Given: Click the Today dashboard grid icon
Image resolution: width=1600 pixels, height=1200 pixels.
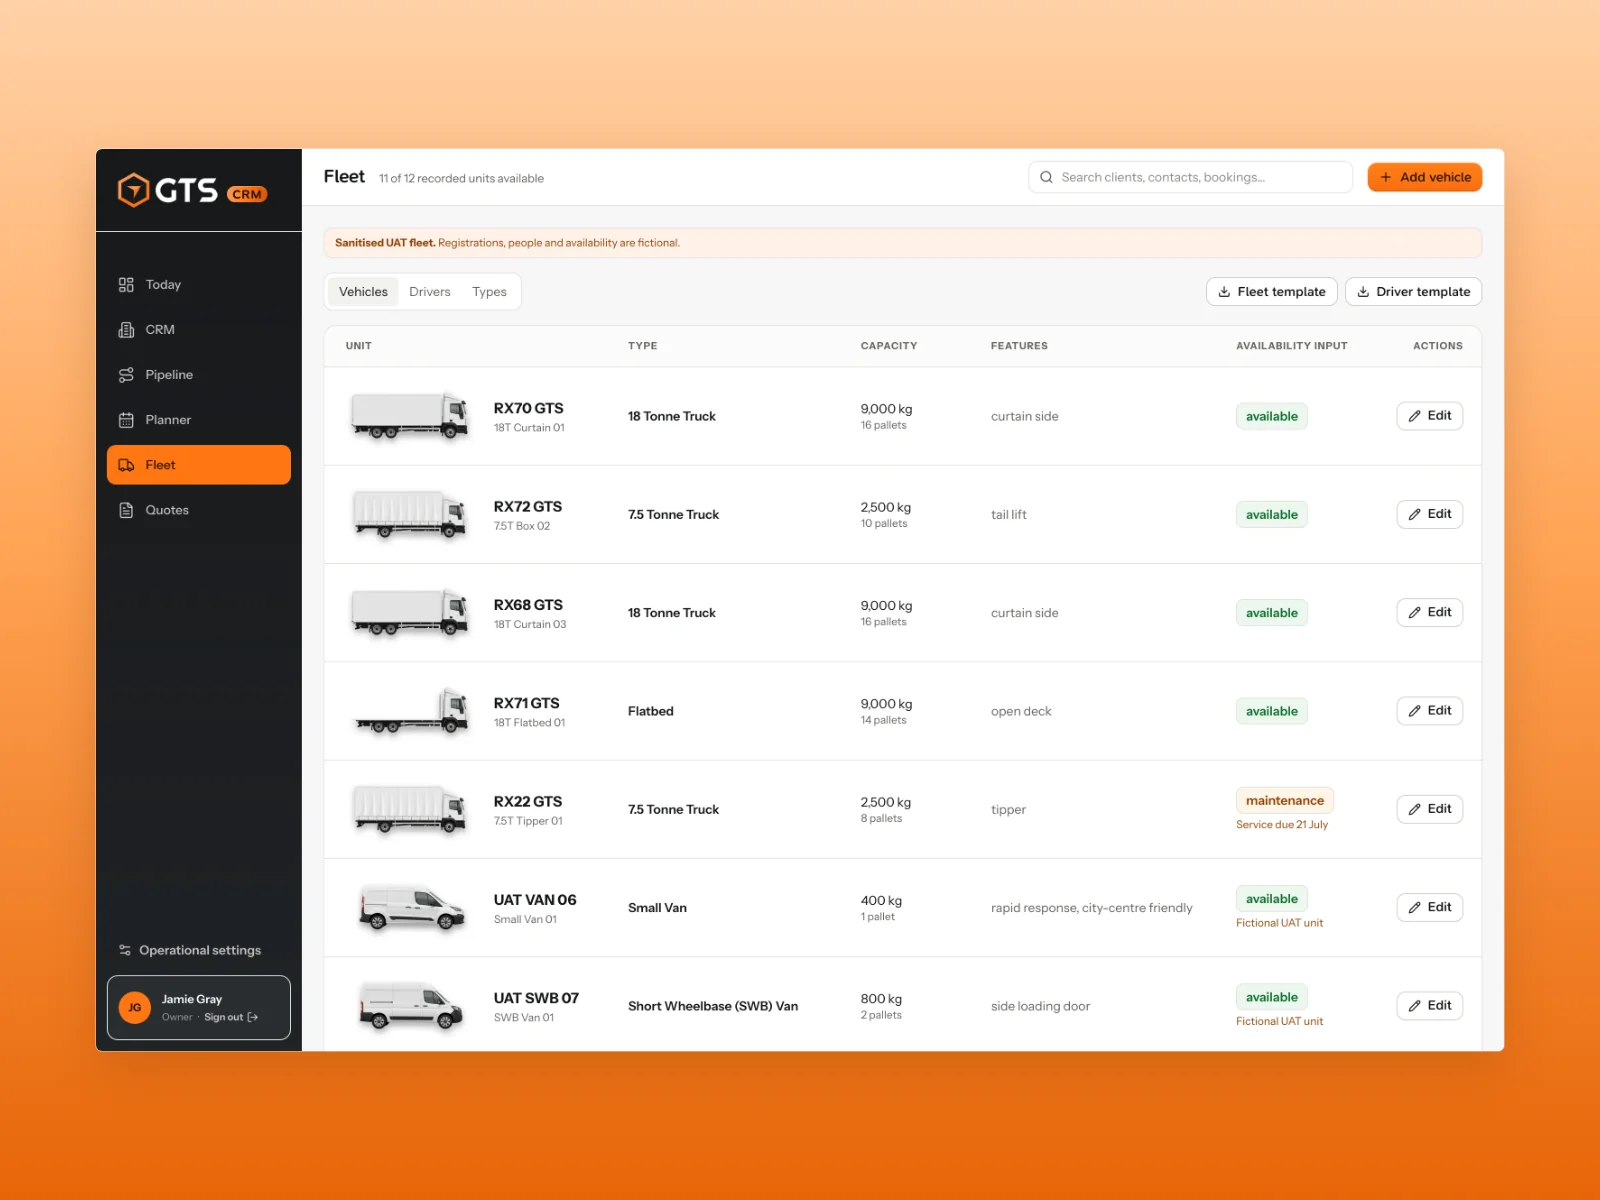Looking at the screenshot, I should pyautogui.click(x=126, y=285).
